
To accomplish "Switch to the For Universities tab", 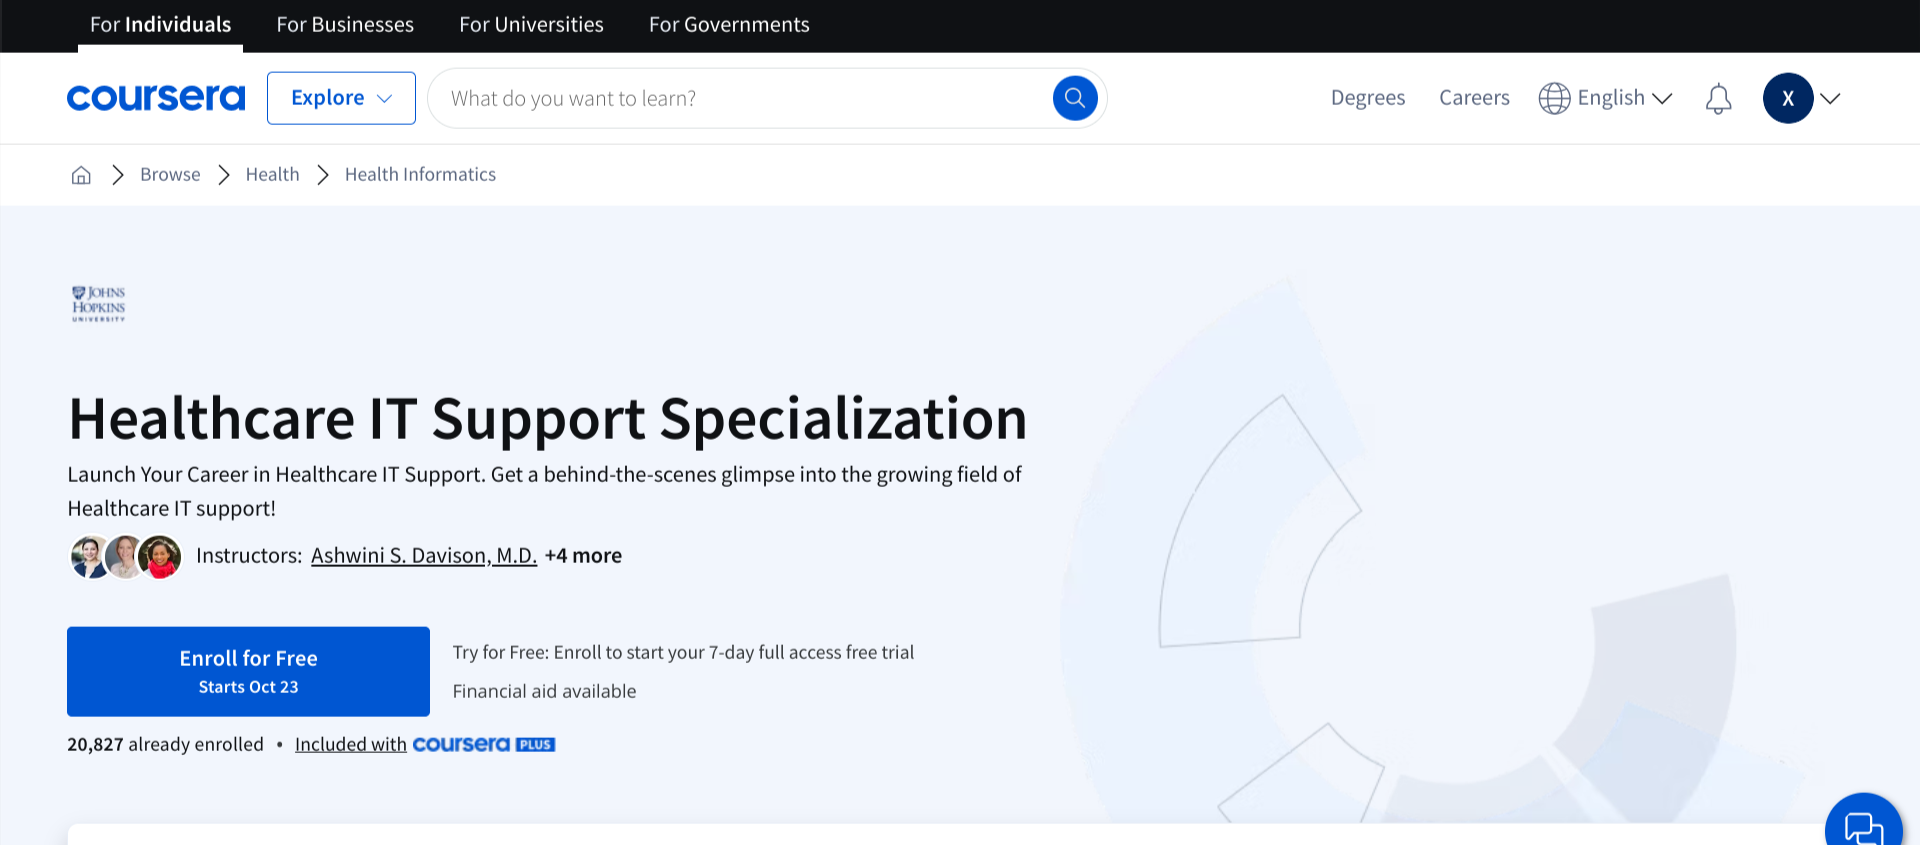I will pyautogui.click(x=531, y=25).
